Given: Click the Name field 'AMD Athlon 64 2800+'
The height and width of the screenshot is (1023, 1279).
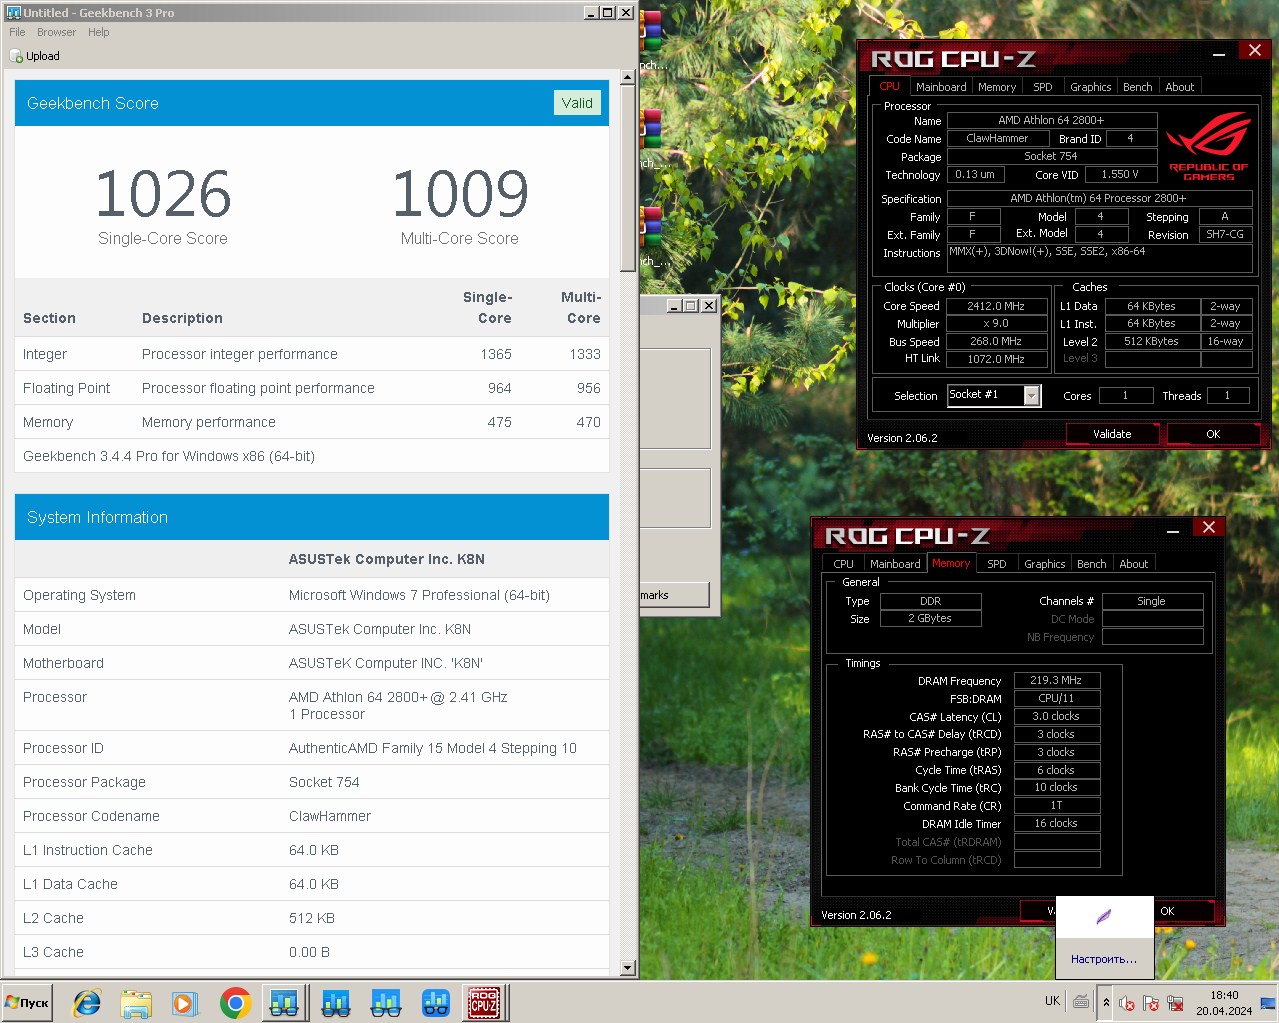Looking at the screenshot, I should click(x=1051, y=120).
